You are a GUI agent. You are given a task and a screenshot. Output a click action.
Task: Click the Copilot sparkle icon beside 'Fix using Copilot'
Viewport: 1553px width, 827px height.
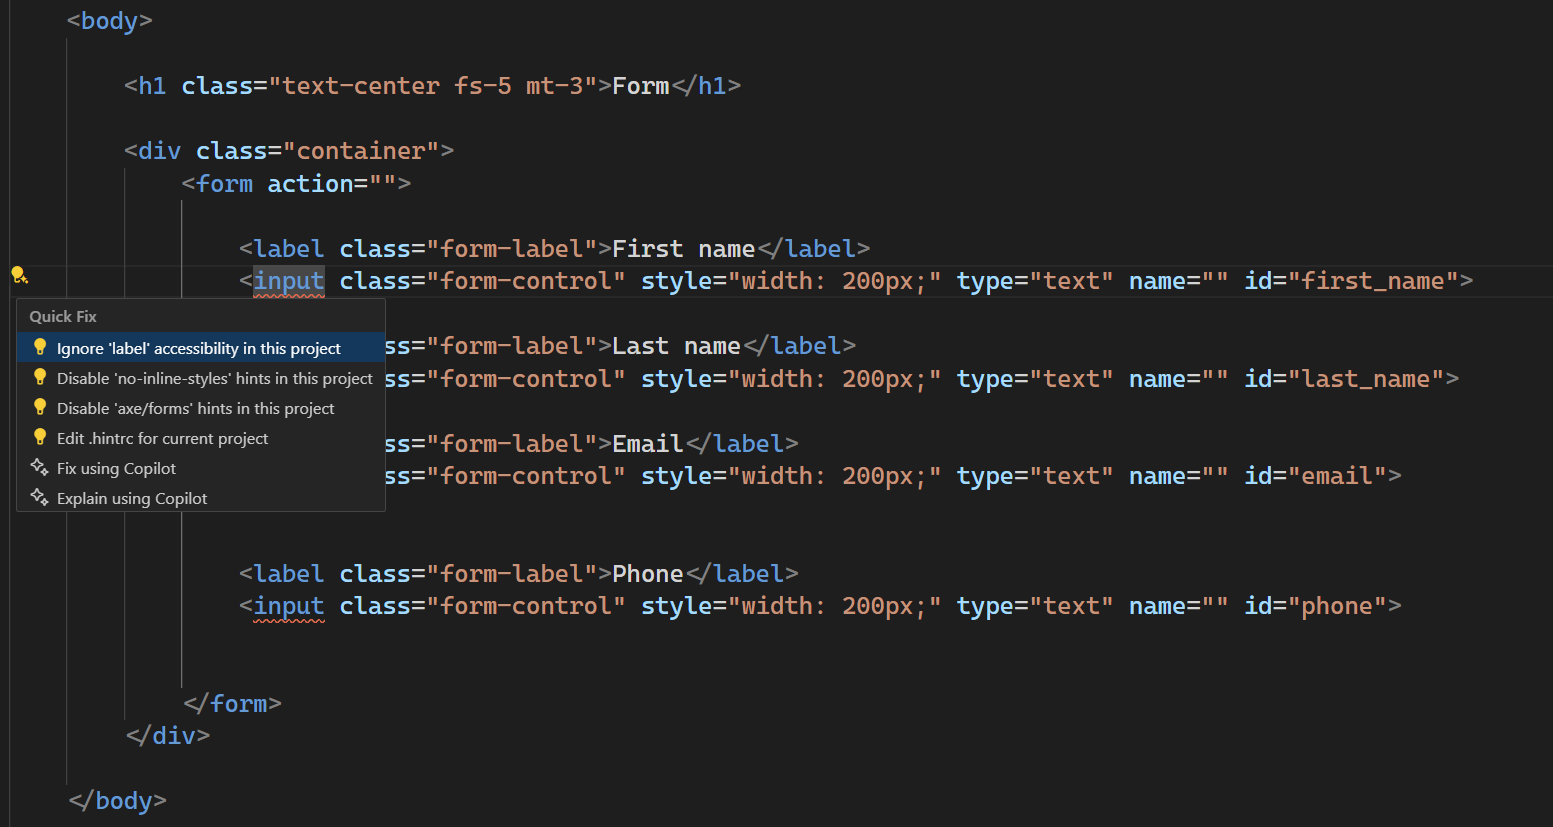click(x=40, y=468)
